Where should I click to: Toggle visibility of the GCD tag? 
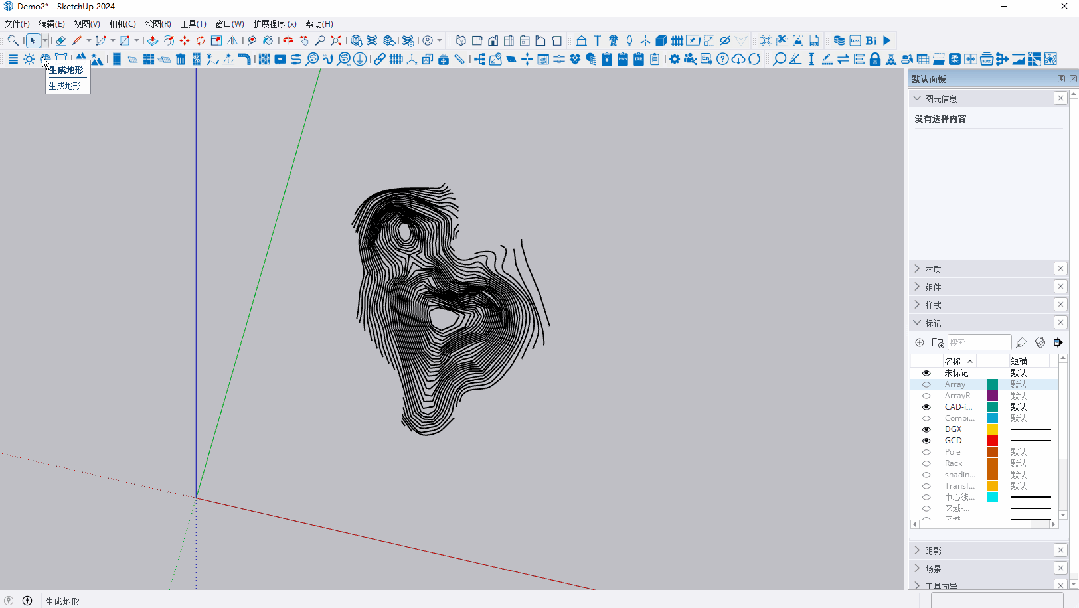click(926, 440)
